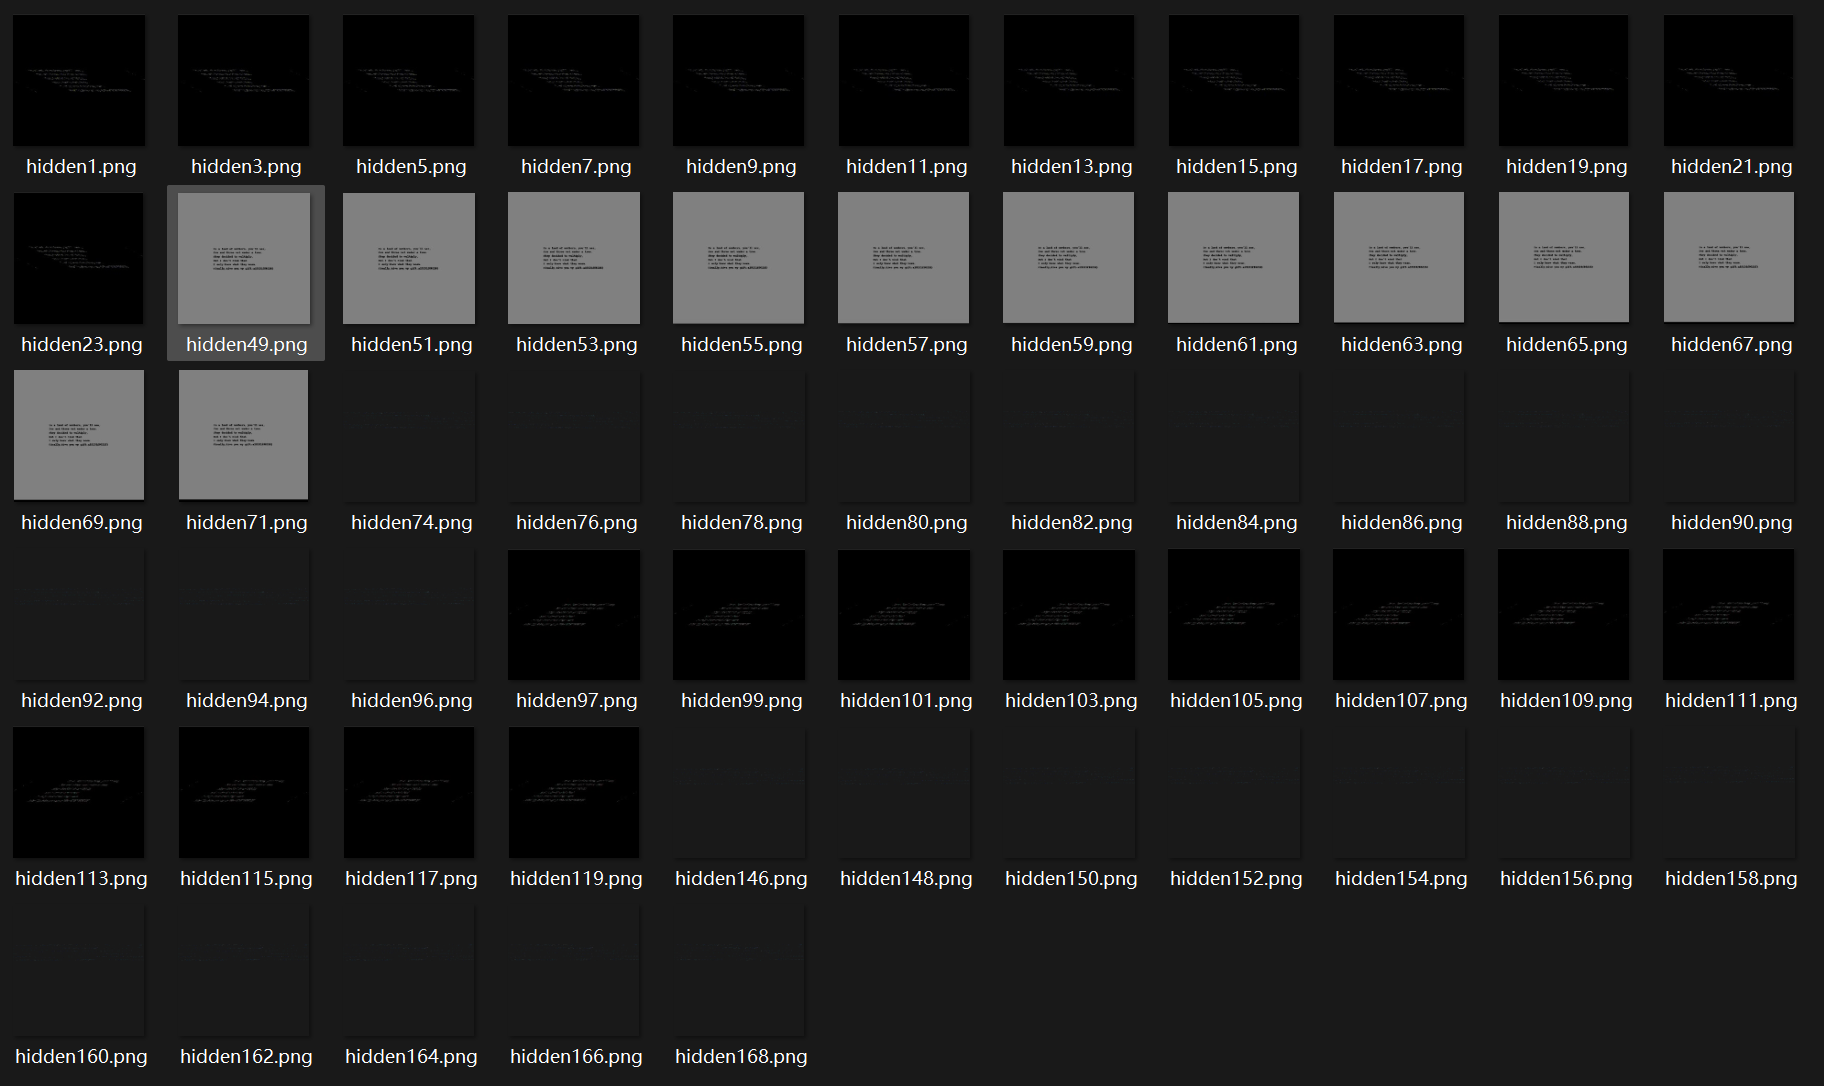
Task: Click the hidden168.png file name
Action: click(x=741, y=1057)
